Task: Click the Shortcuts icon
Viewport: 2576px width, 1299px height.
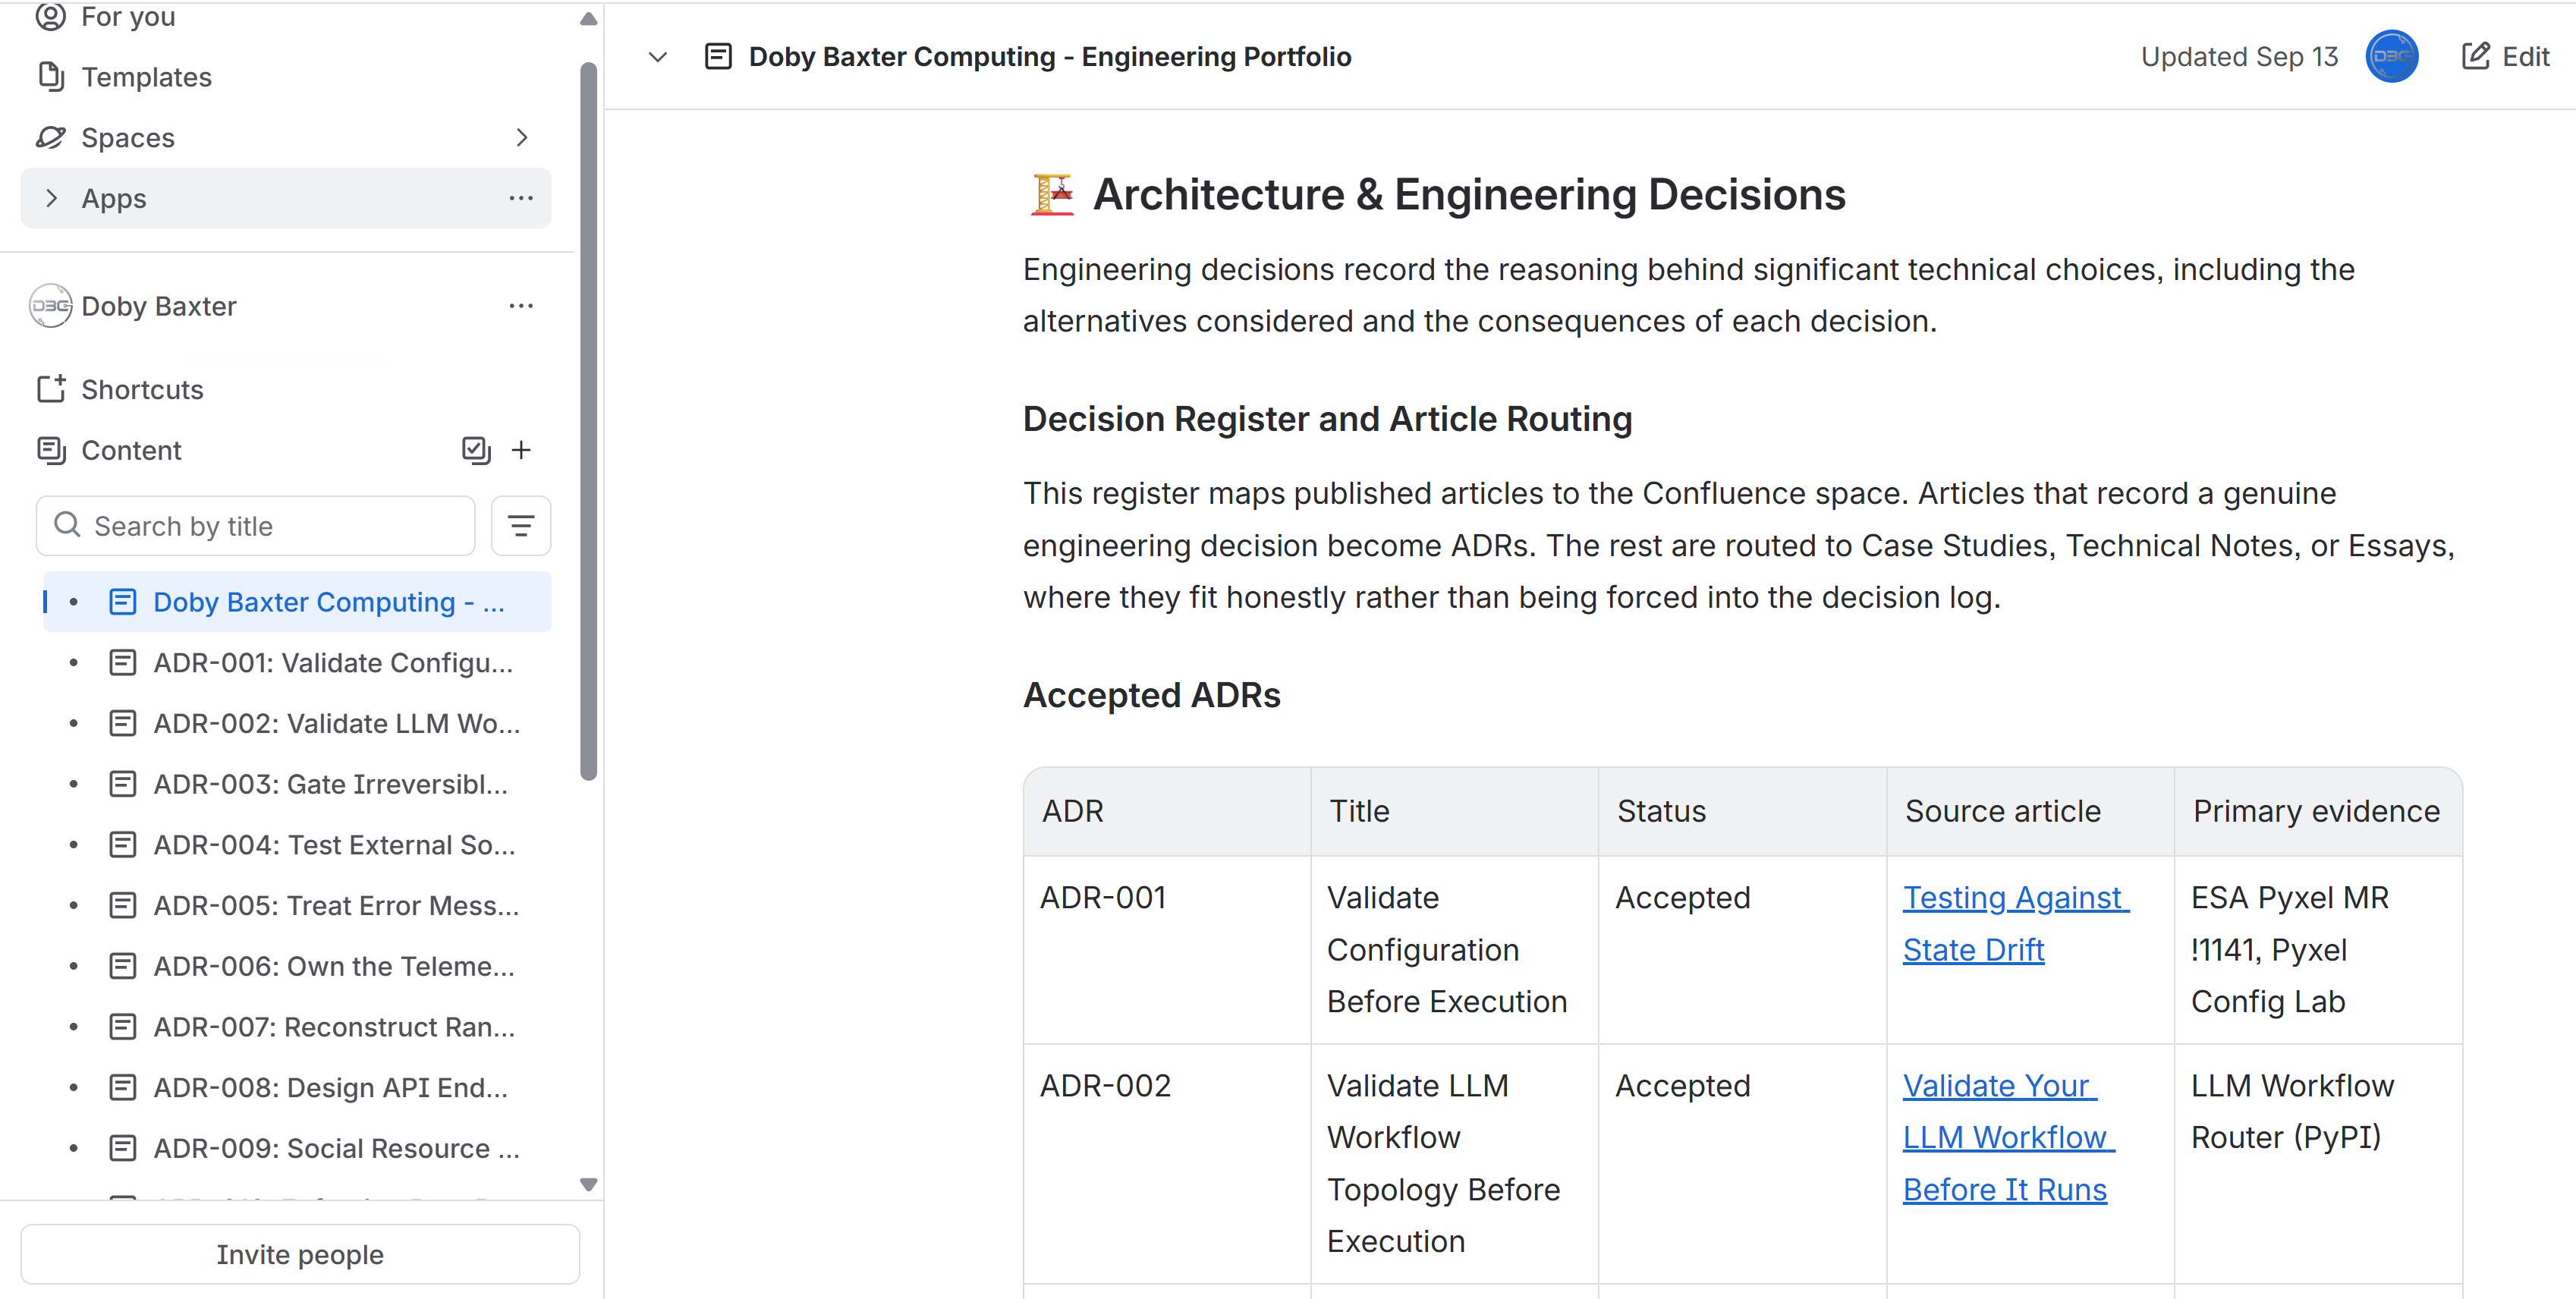Action: point(51,389)
